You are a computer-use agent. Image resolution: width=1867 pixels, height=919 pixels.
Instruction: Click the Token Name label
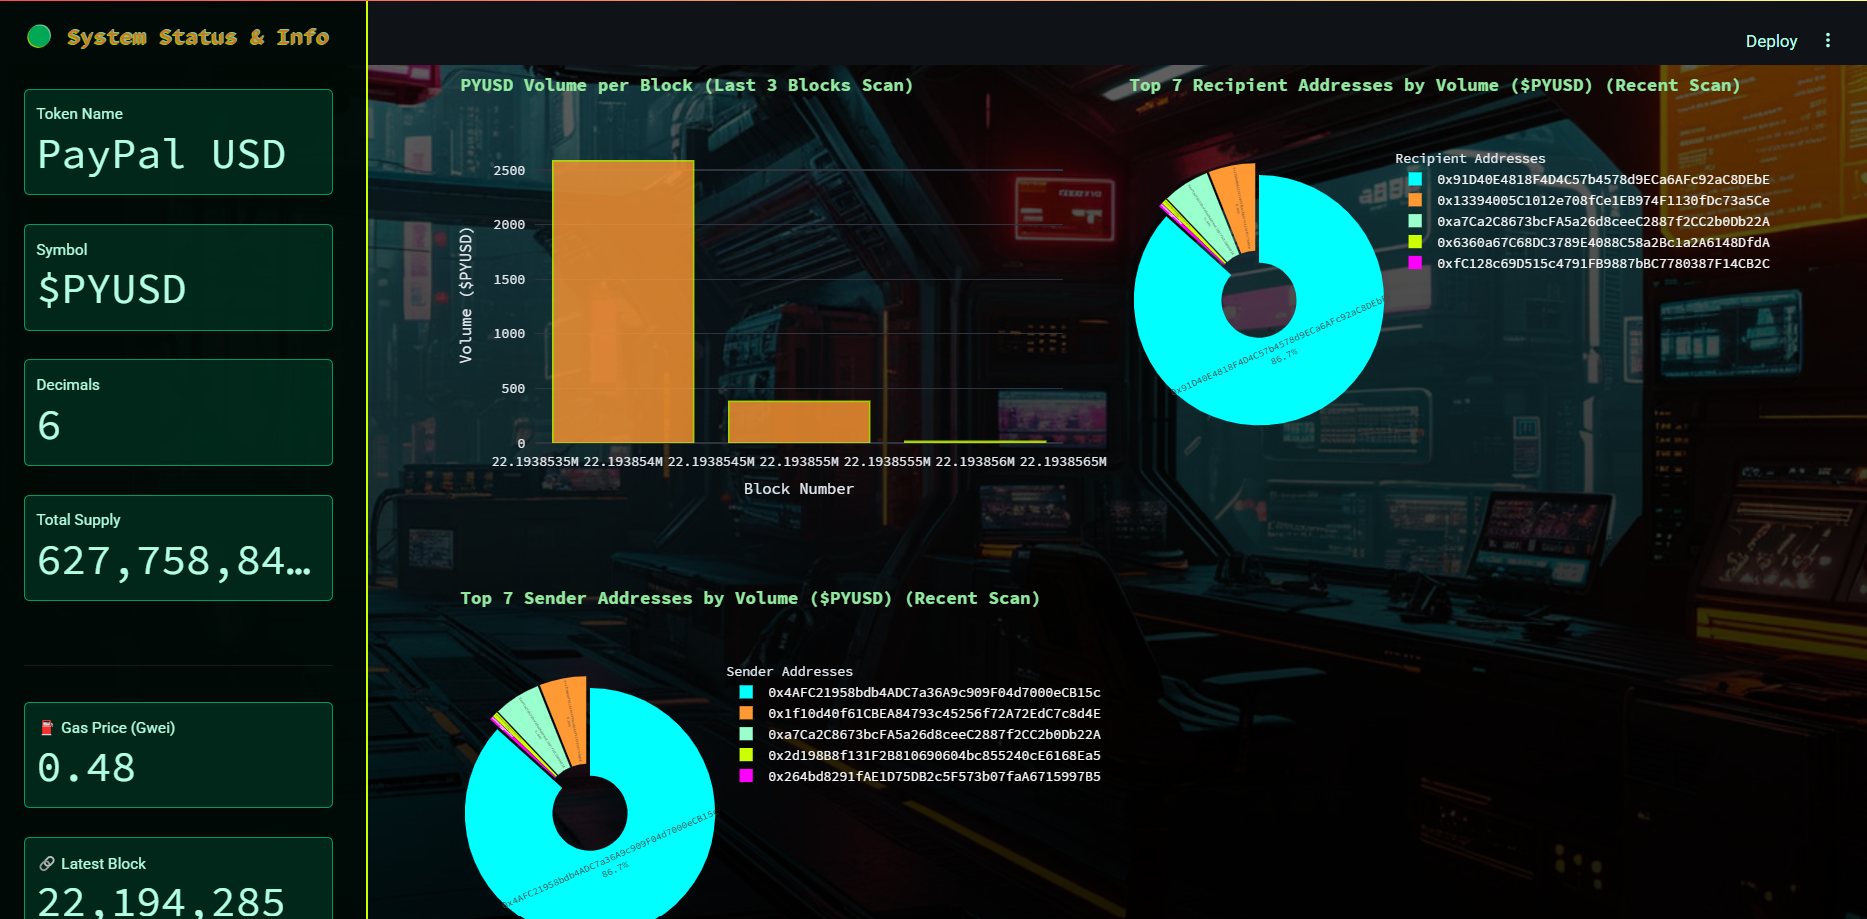click(x=80, y=114)
